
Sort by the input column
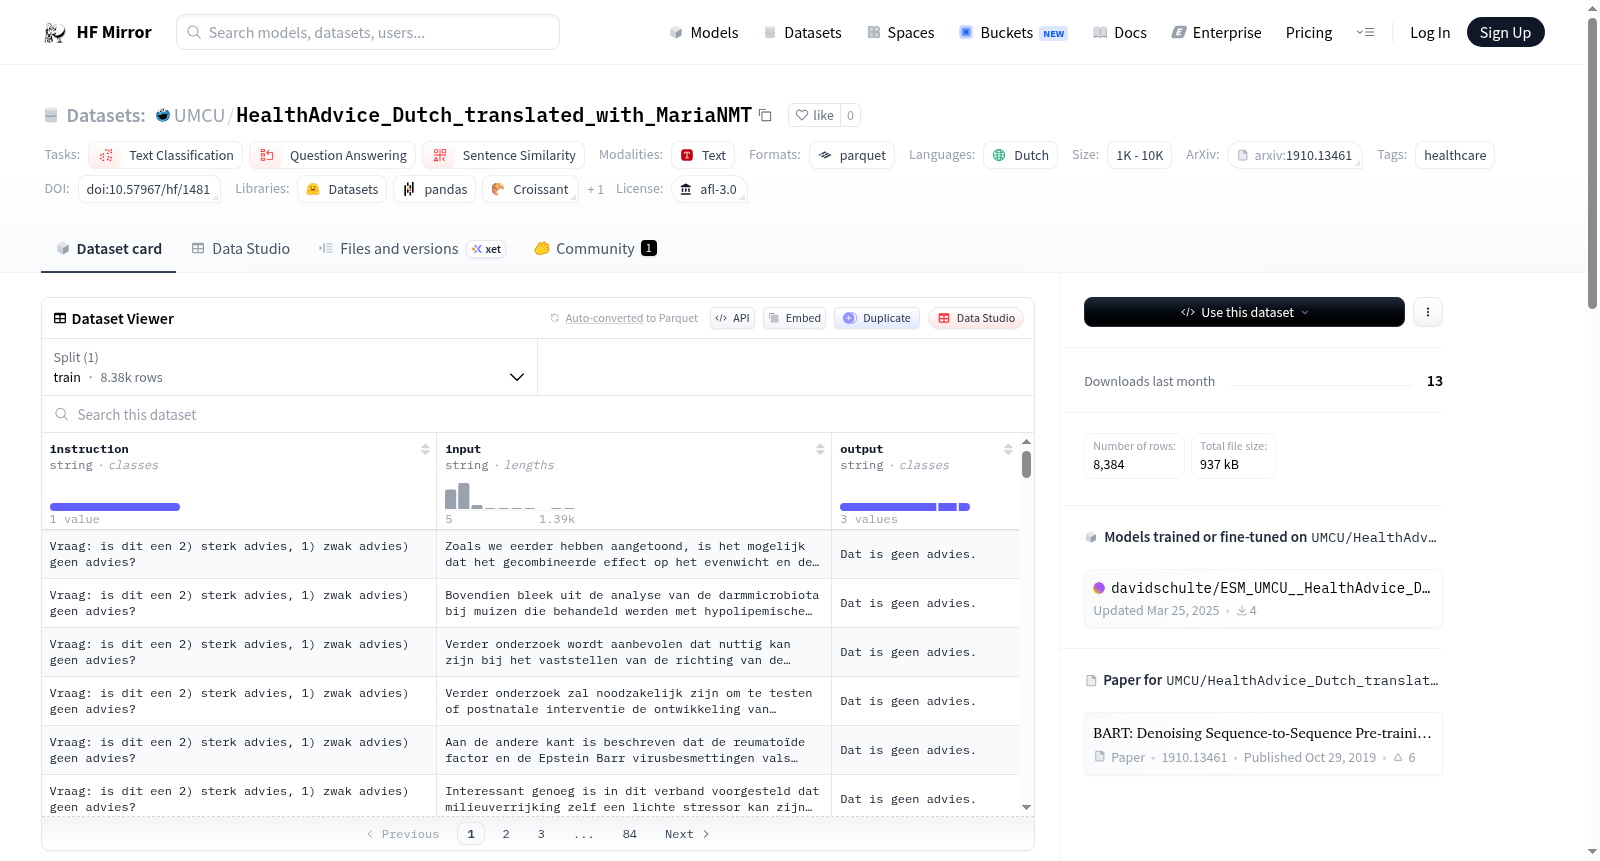point(820,449)
